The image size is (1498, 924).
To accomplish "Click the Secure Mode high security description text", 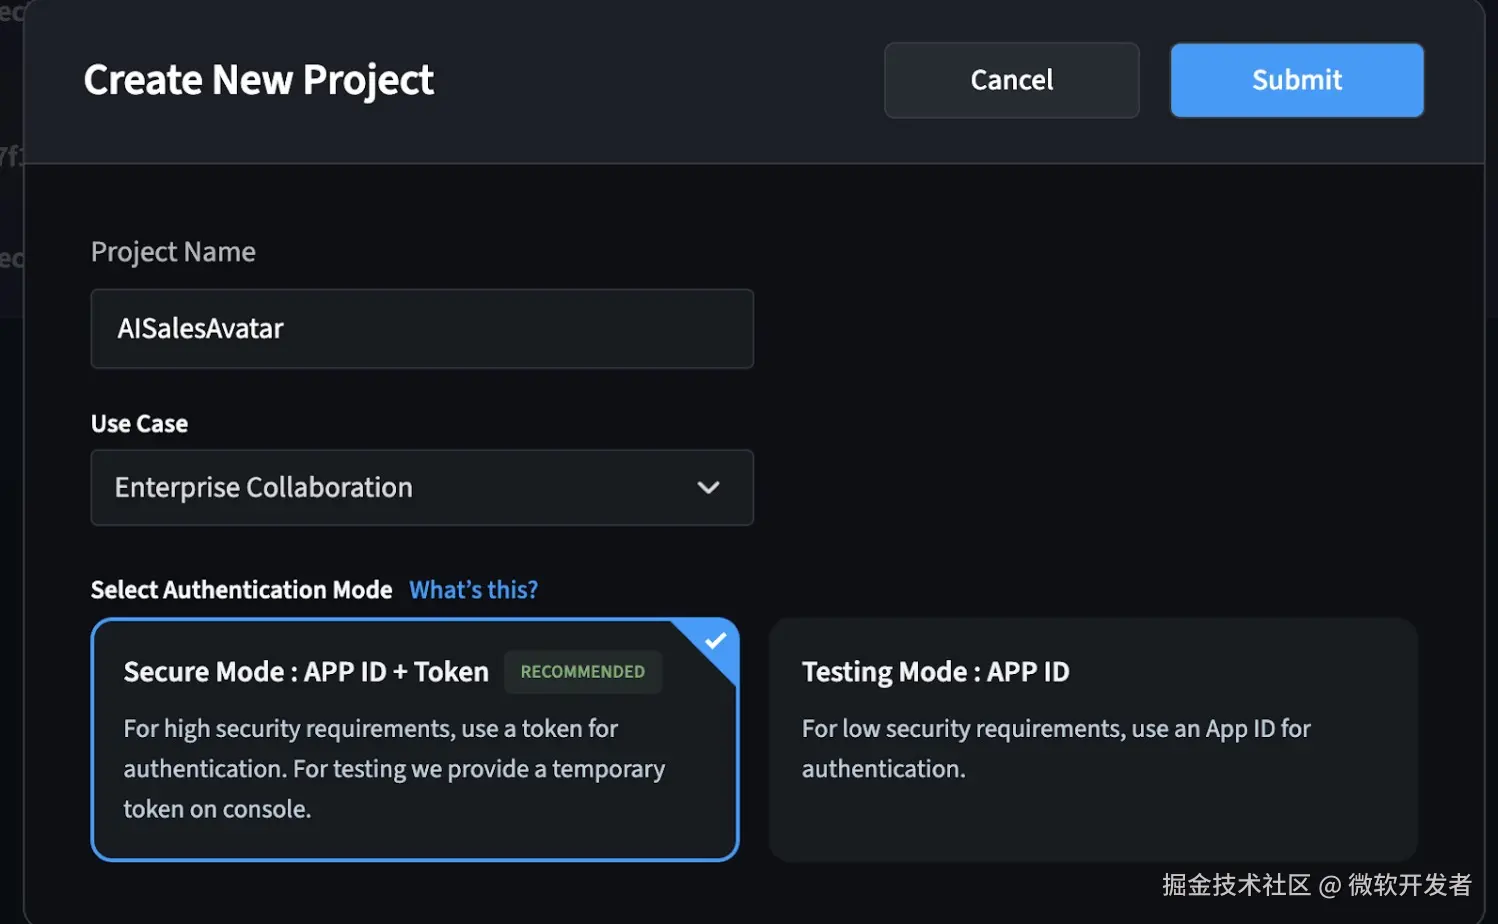I will click(x=393, y=768).
